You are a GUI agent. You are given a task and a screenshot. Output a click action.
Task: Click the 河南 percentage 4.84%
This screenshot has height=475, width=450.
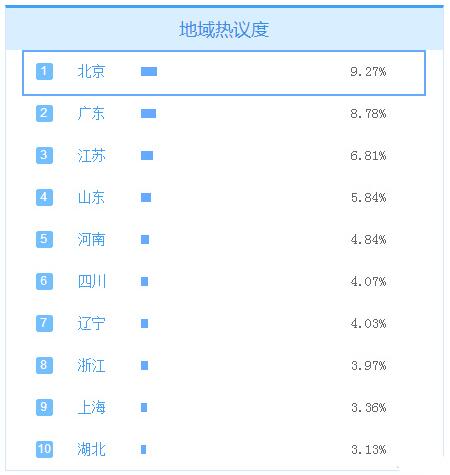[x=369, y=239]
